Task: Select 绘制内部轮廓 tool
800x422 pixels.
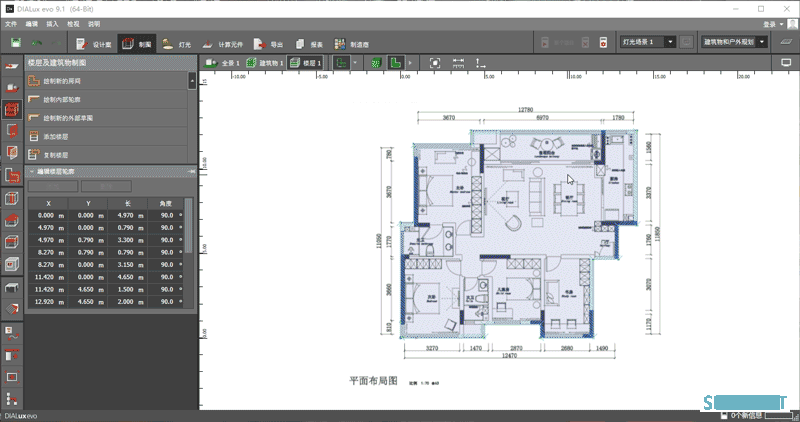Action: [107, 100]
